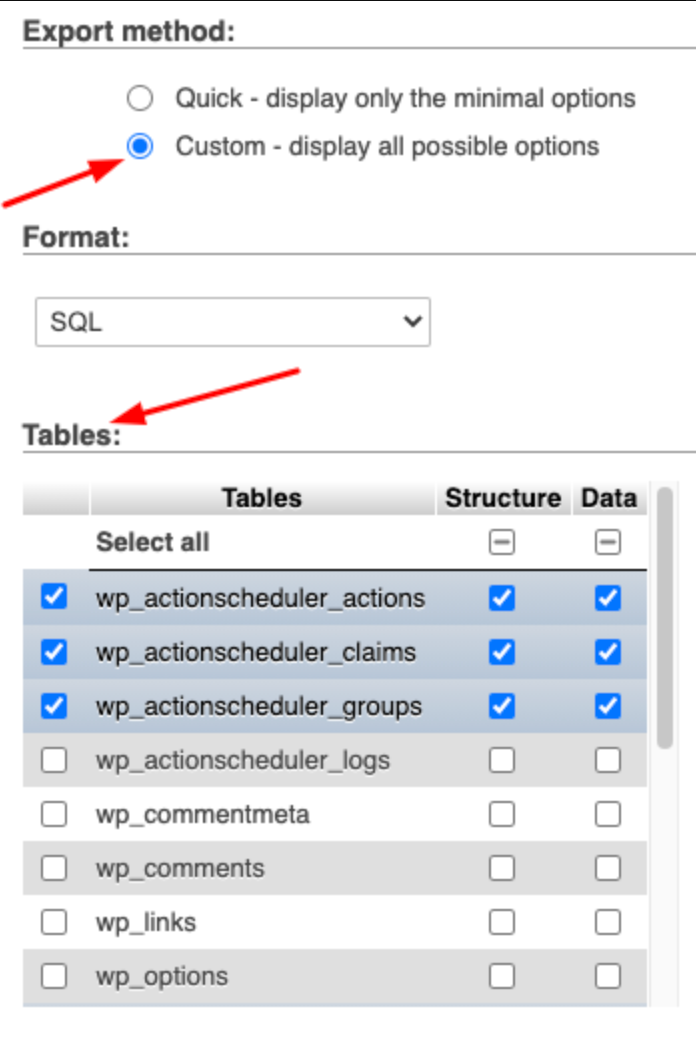Click the Tables column header
Image resolution: width=696 pixels, height=1042 pixels.
tap(262, 498)
